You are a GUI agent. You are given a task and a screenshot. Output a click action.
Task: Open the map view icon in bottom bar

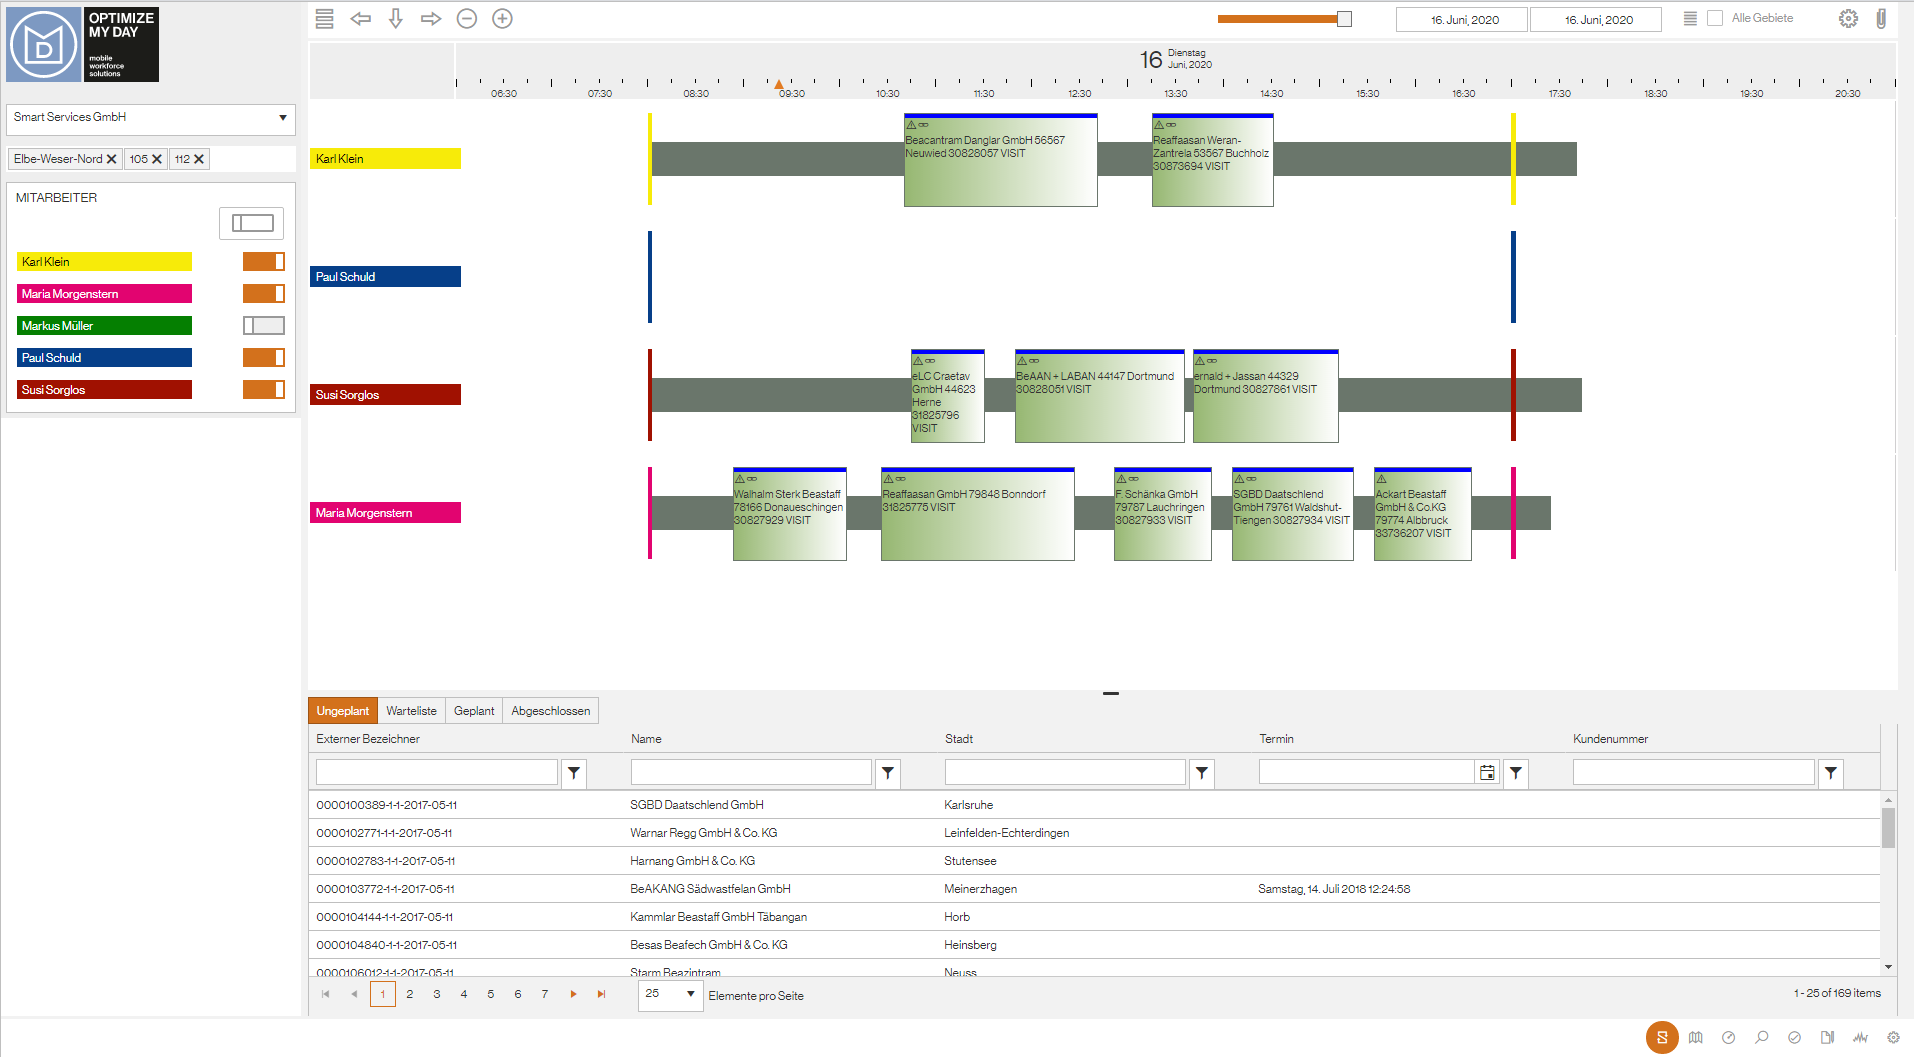(x=1696, y=1038)
